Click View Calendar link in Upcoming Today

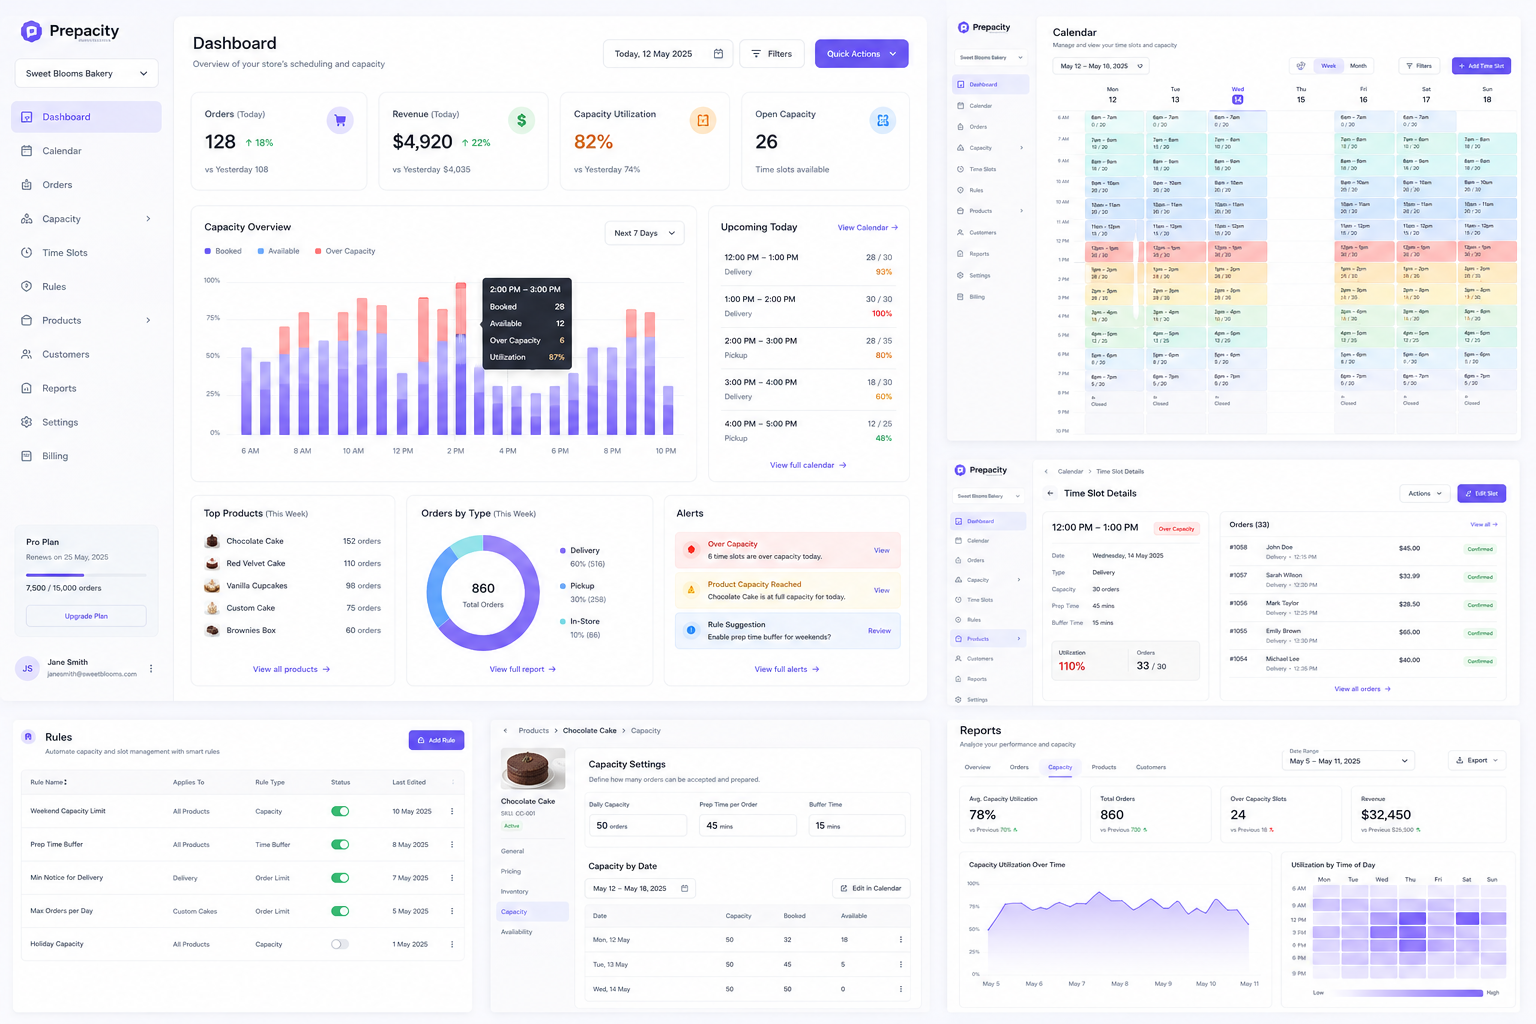(x=868, y=228)
